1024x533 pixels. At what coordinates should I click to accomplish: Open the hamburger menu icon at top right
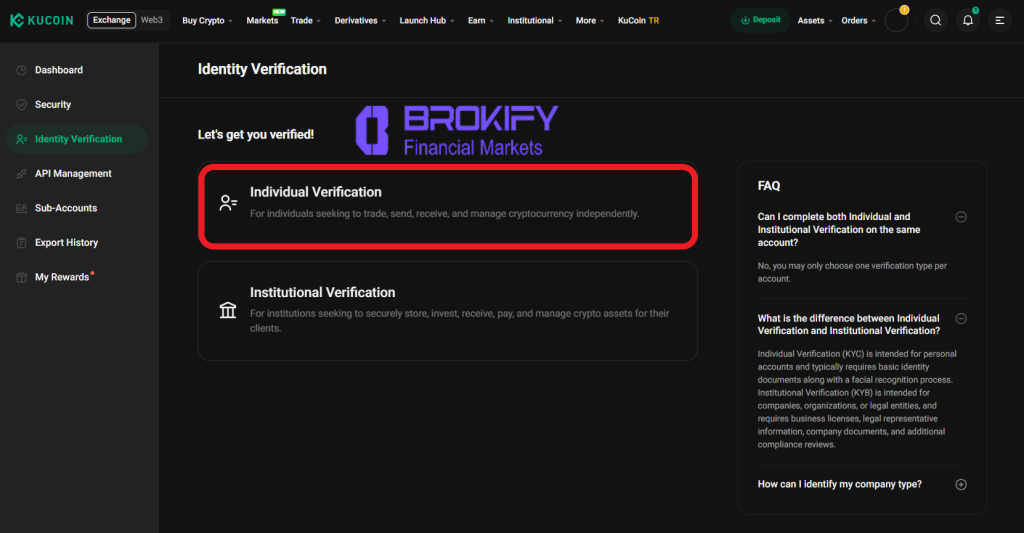pyautogui.click(x=999, y=20)
